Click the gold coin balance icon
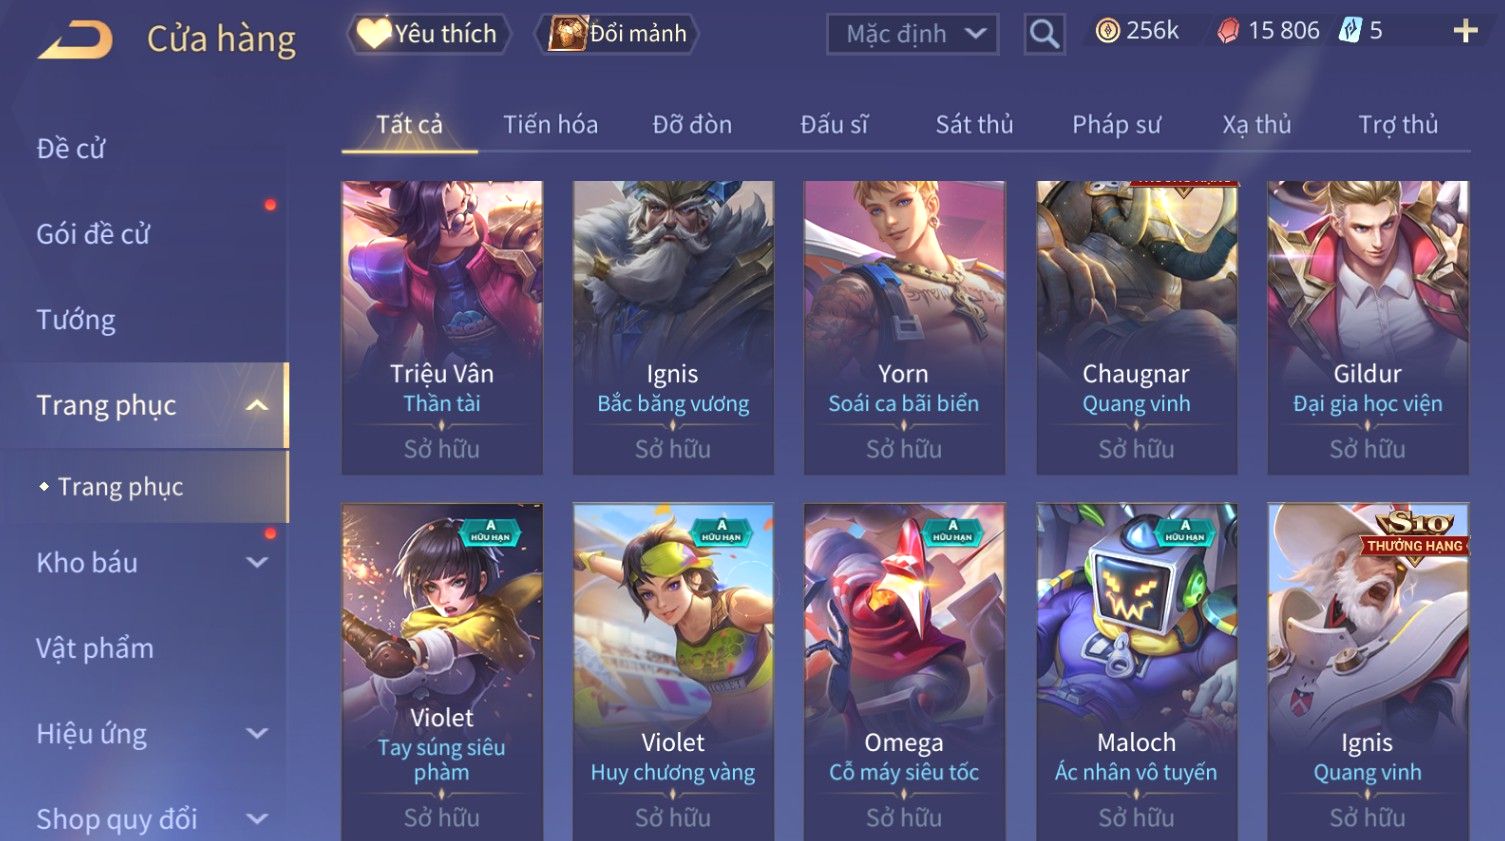1505x841 pixels. 1107,31
